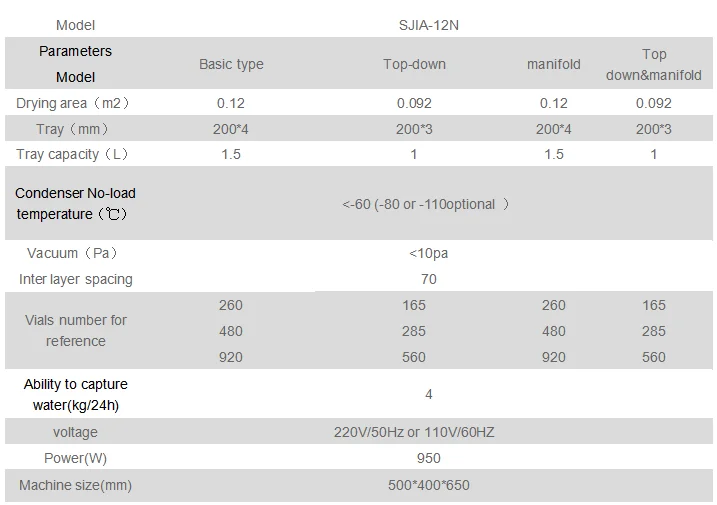Select the "manifold" column header

(553, 64)
